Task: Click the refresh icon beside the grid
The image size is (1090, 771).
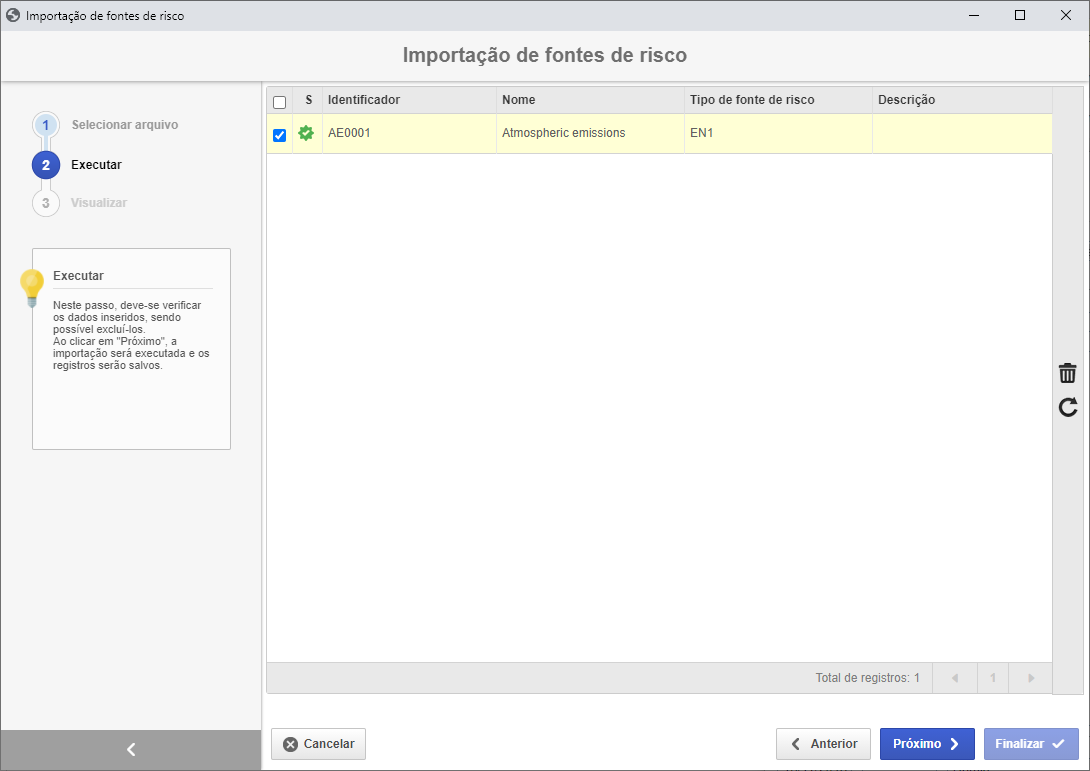Action: pyautogui.click(x=1068, y=407)
